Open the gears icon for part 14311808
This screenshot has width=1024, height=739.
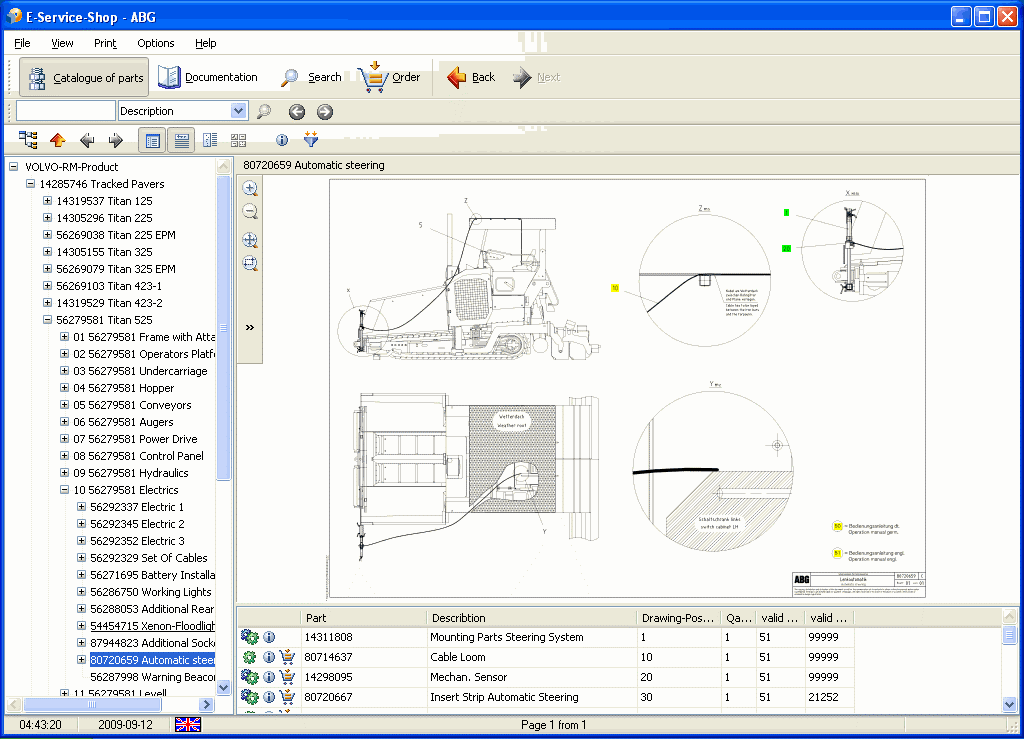249,637
